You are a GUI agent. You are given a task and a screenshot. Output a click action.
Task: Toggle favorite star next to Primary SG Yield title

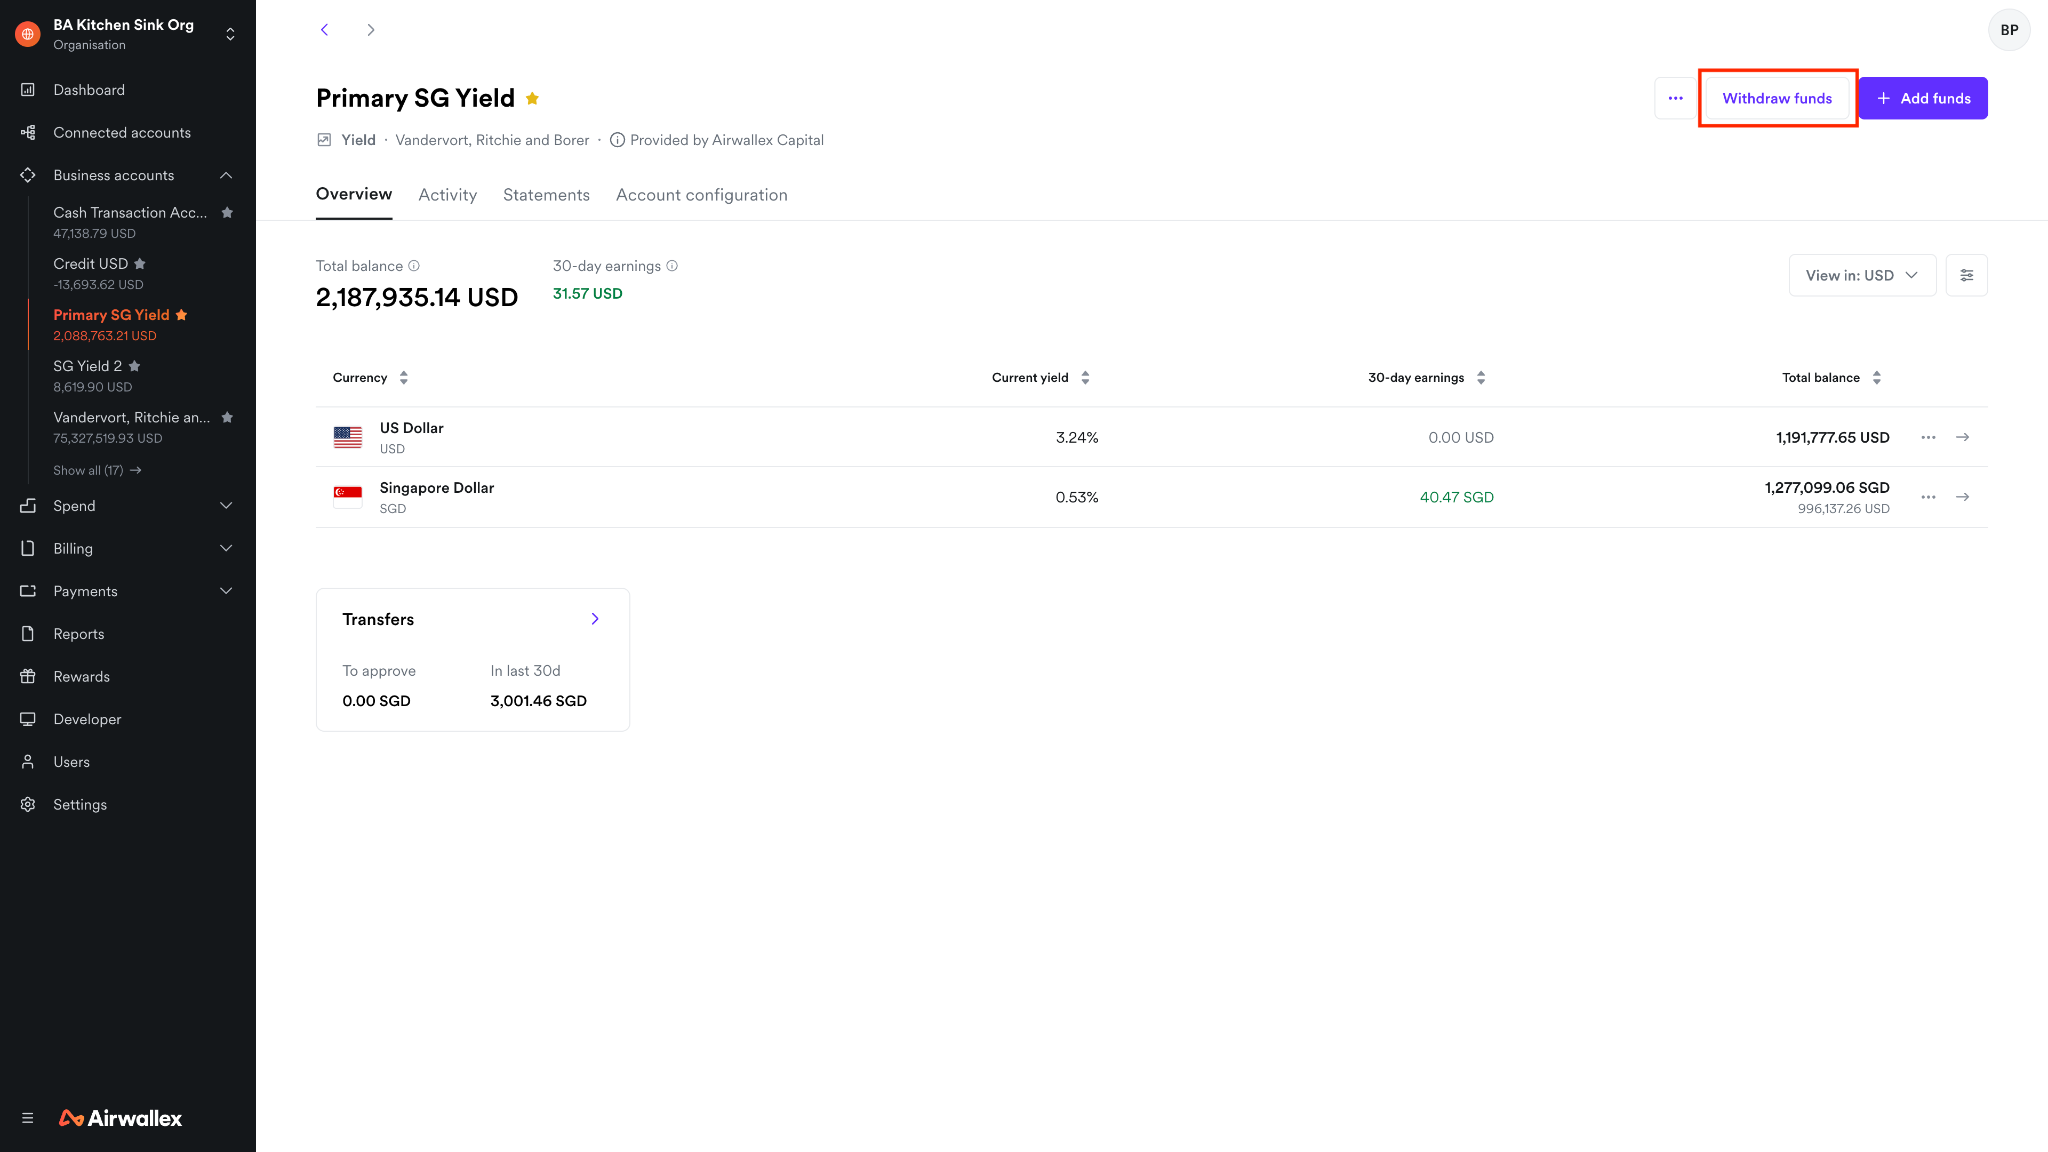coord(533,98)
